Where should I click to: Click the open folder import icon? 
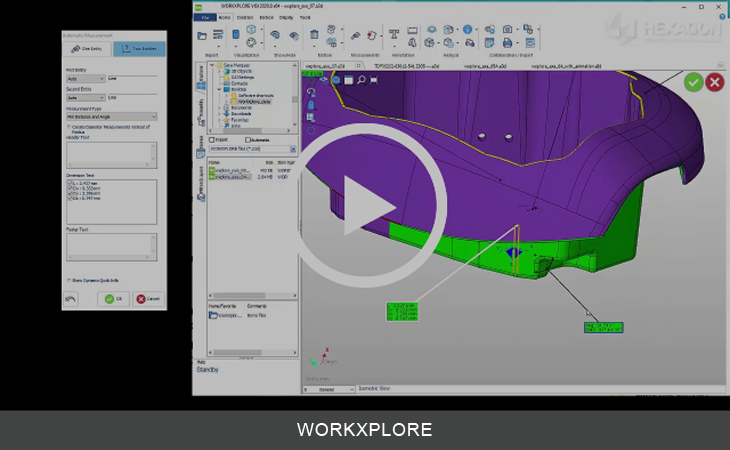(202, 36)
